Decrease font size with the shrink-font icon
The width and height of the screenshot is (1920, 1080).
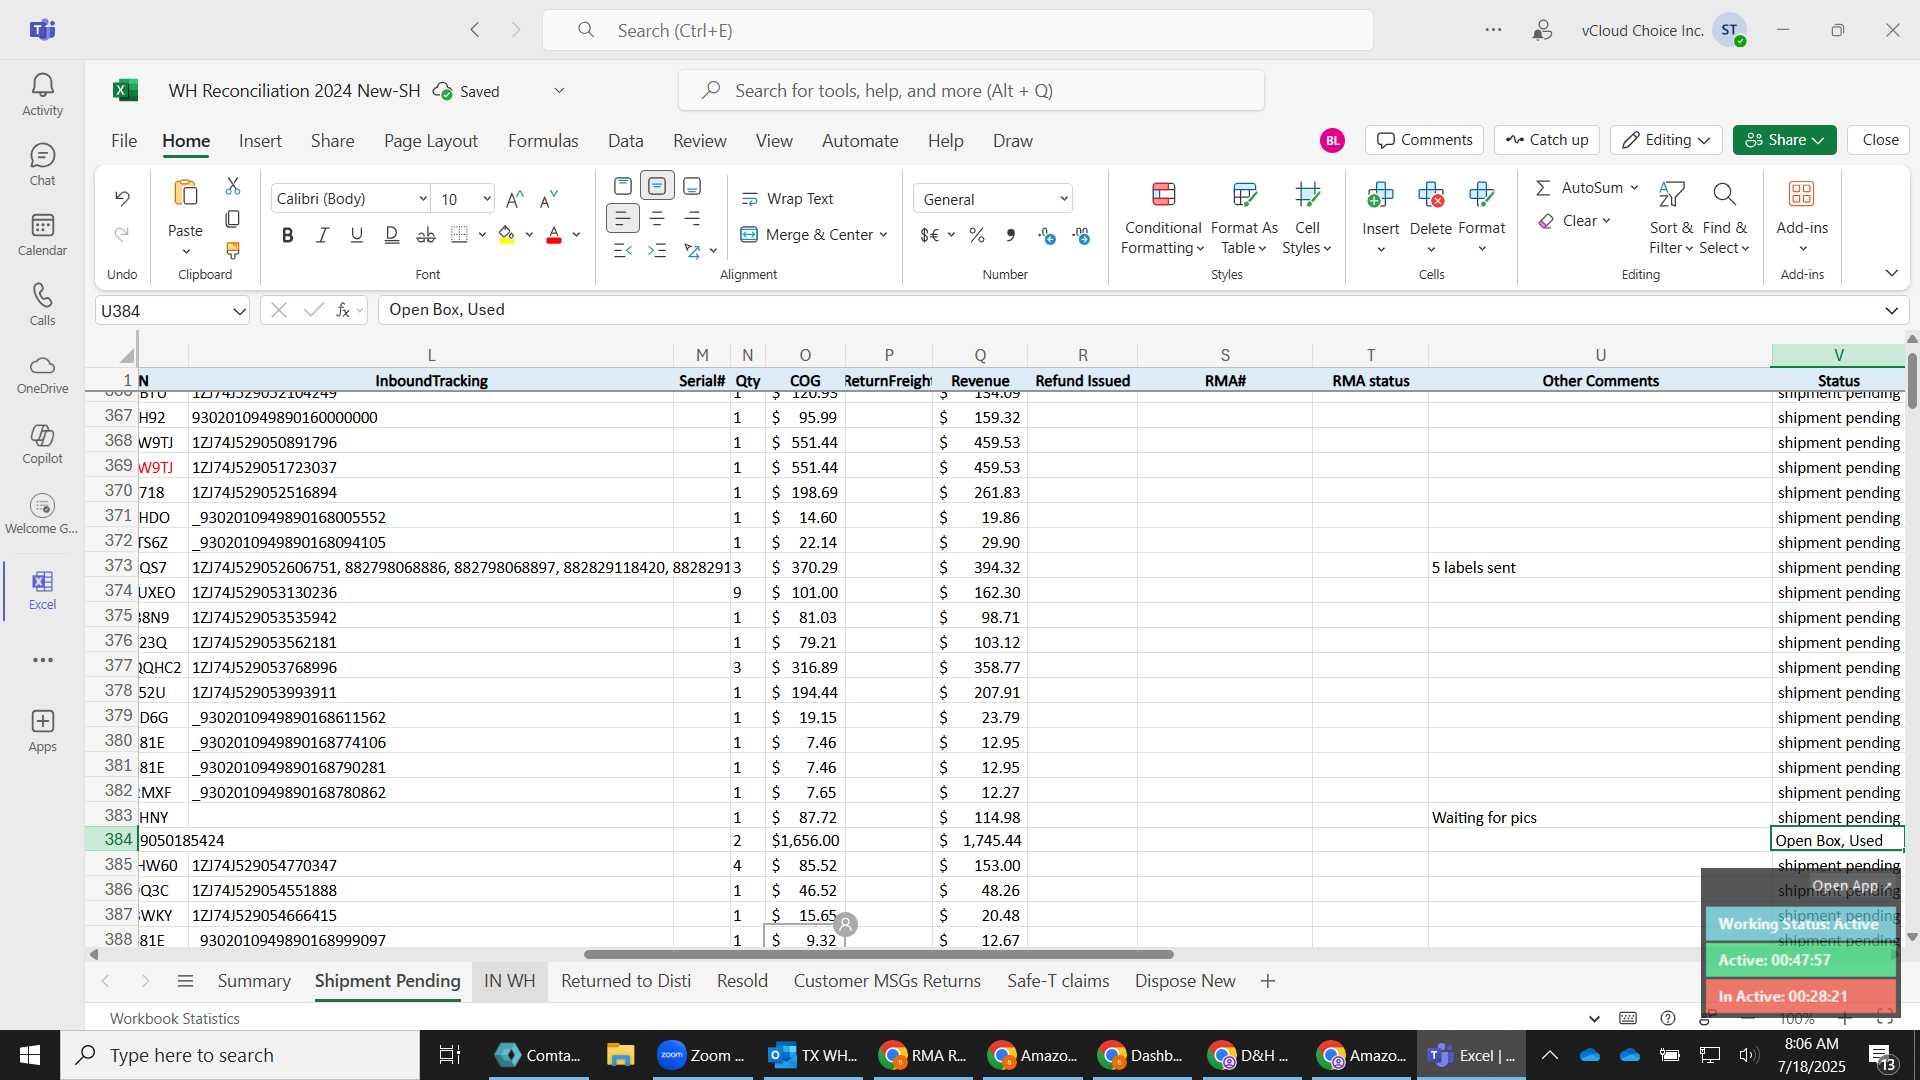click(x=548, y=199)
